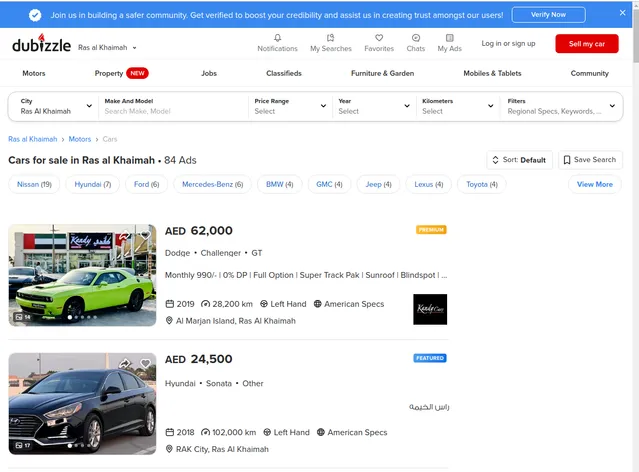Viewport: 639px width, 472px height.
Task: Open the Kilometers filter dropdown
Action: click(x=458, y=106)
